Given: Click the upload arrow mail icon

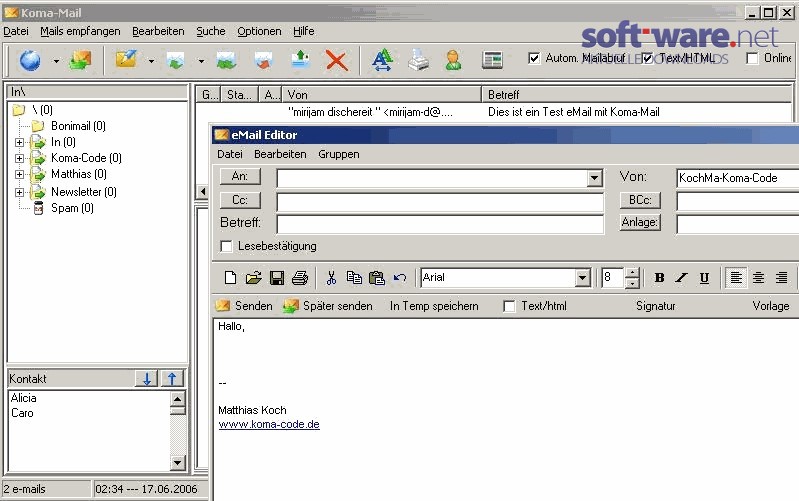Looking at the screenshot, I should coord(301,60).
